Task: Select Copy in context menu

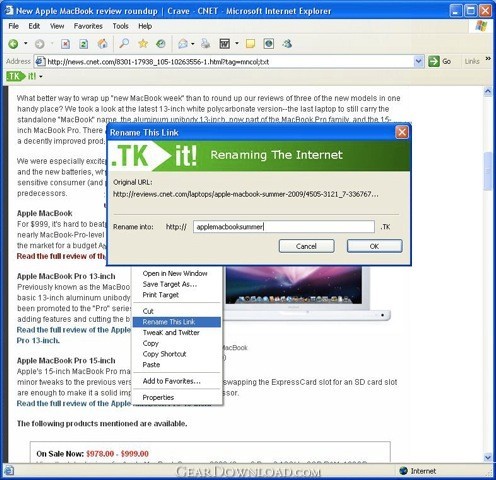Action: pos(177,343)
